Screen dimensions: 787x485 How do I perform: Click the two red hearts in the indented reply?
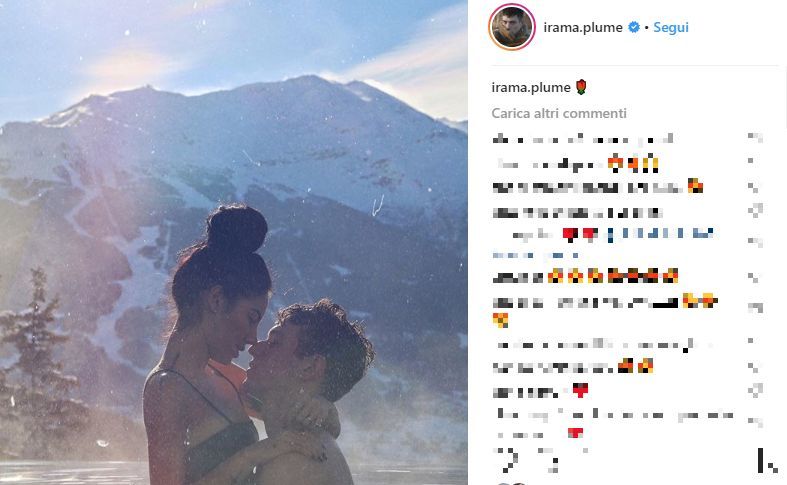coord(580,234)
